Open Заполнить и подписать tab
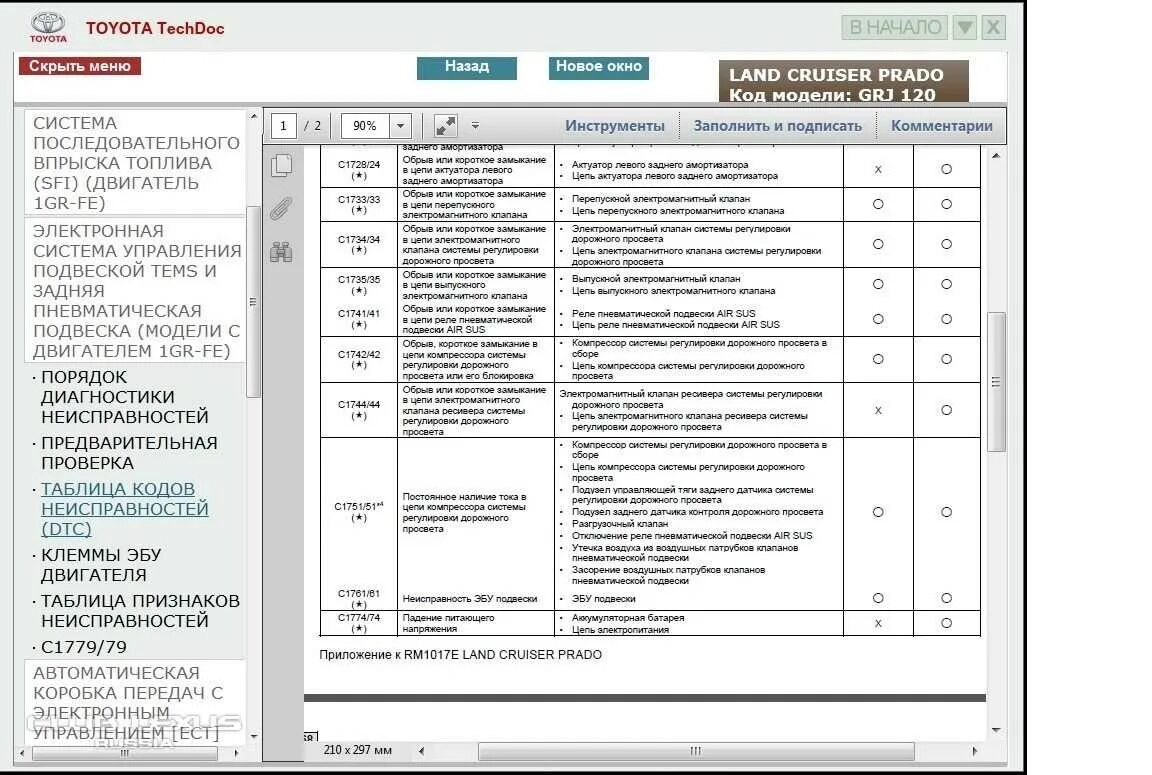 pos(777,126)
